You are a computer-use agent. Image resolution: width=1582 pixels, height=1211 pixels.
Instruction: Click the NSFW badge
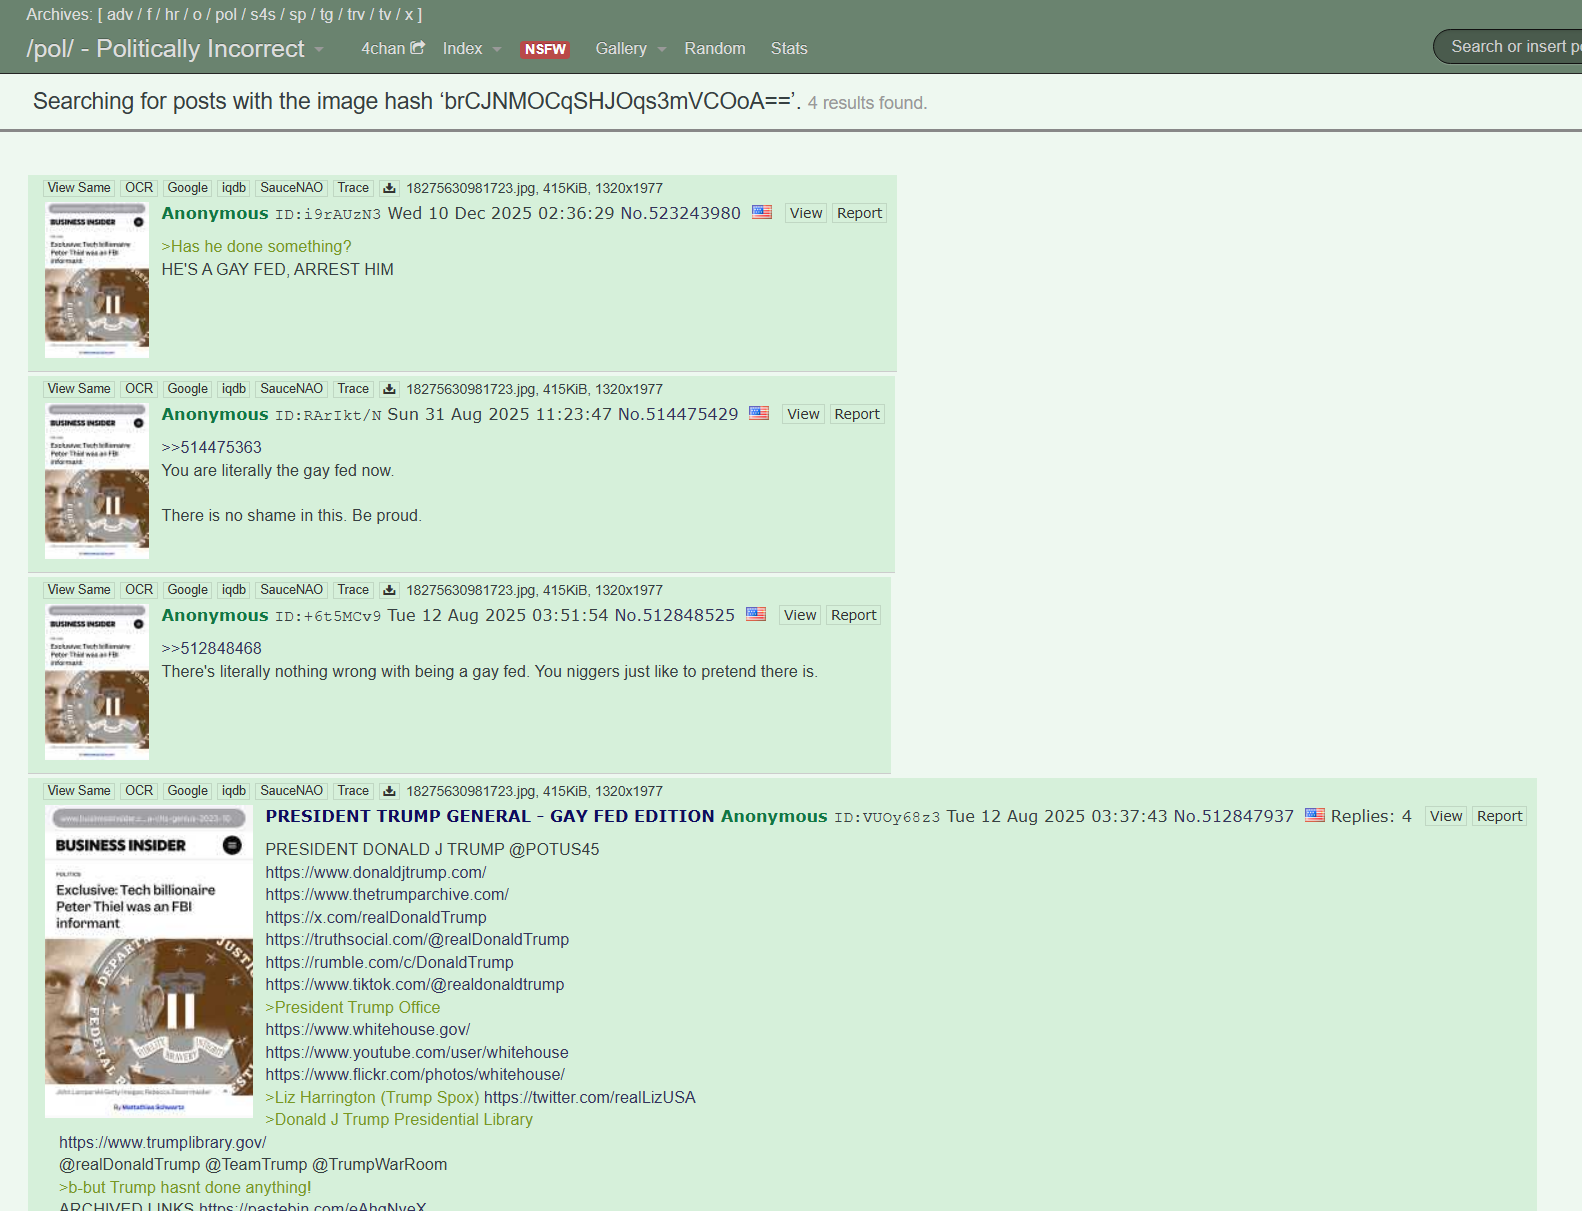tap(545, 49)
